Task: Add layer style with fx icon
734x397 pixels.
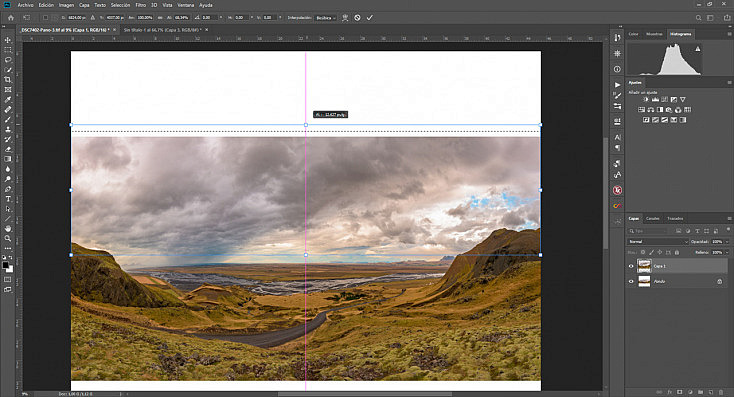Action: (670, 392)
